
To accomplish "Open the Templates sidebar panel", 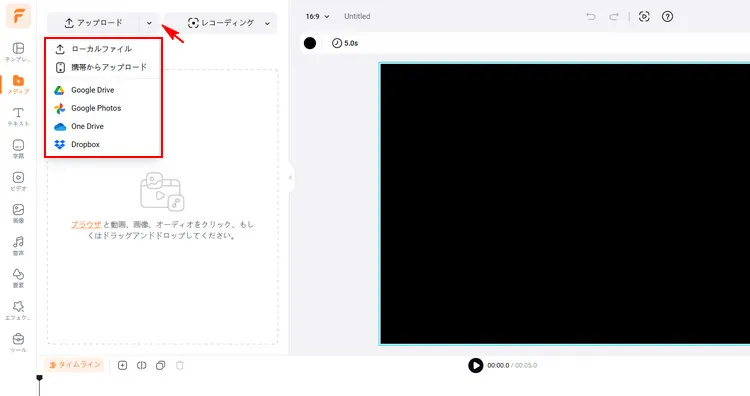I will [x=18, y=52].
